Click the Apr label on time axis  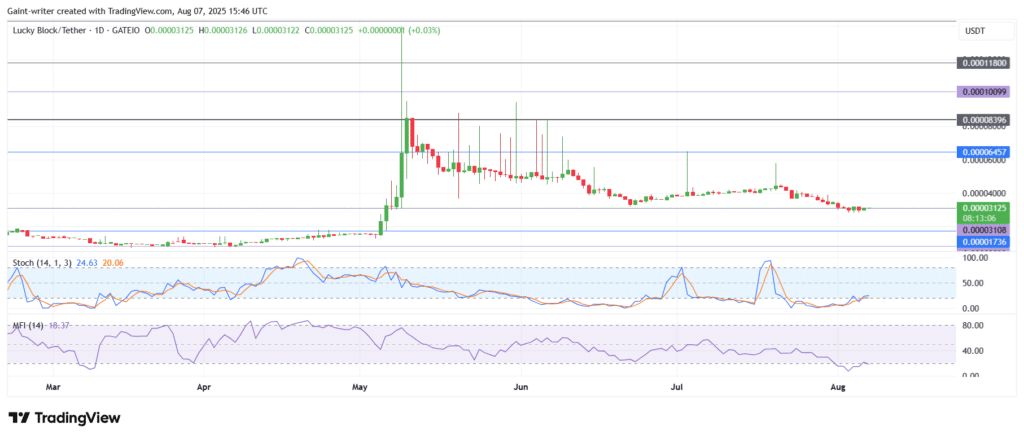[x=204, y=388]
